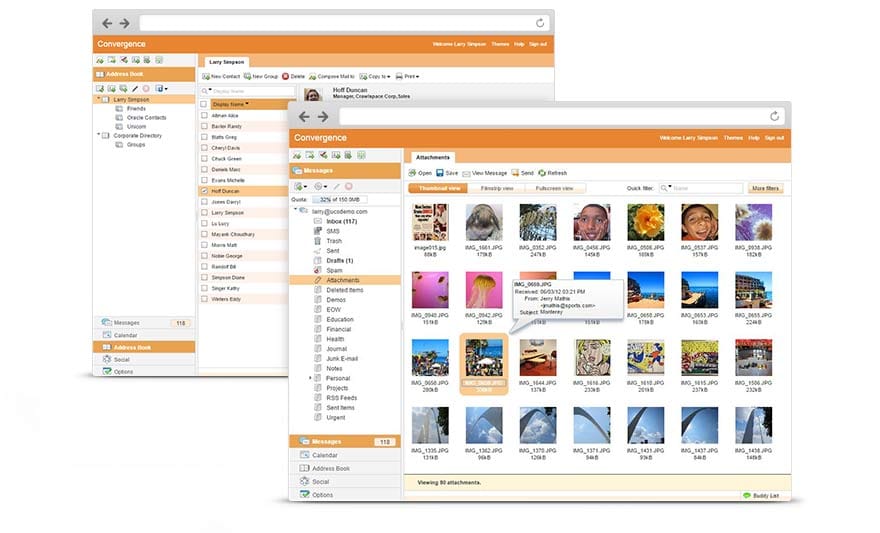Open Help link in front window header

coord(754,138)
